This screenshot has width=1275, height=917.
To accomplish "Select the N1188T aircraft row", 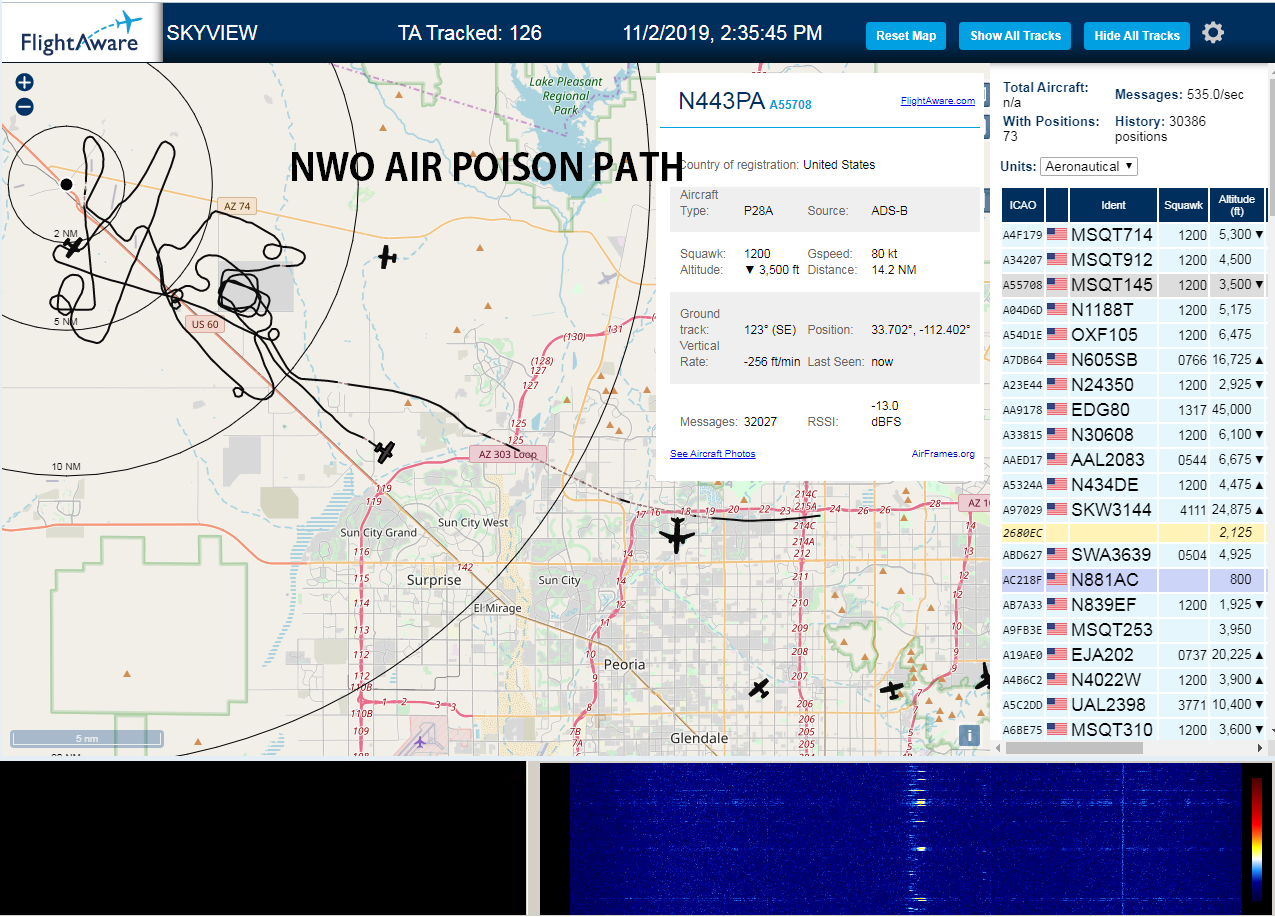I will coord(1134,310).
